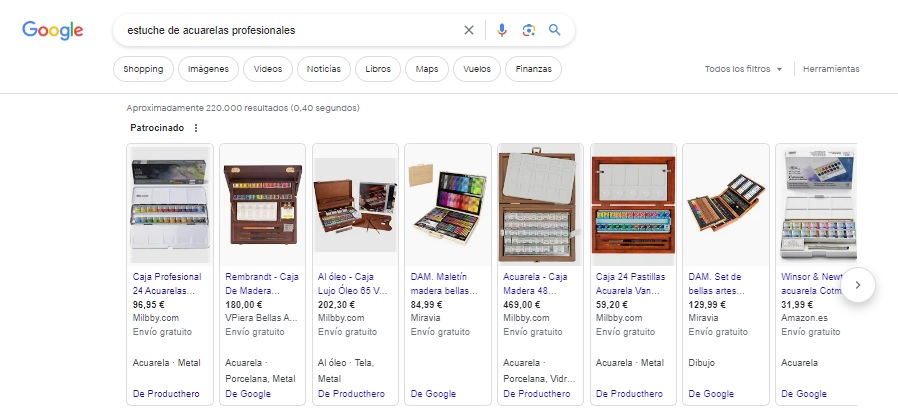Open the Patrocinado three-dot options menu
Image resolution: width=898 pixels, height=418 pixels.
pyautogui.click(x=196, y=128)
